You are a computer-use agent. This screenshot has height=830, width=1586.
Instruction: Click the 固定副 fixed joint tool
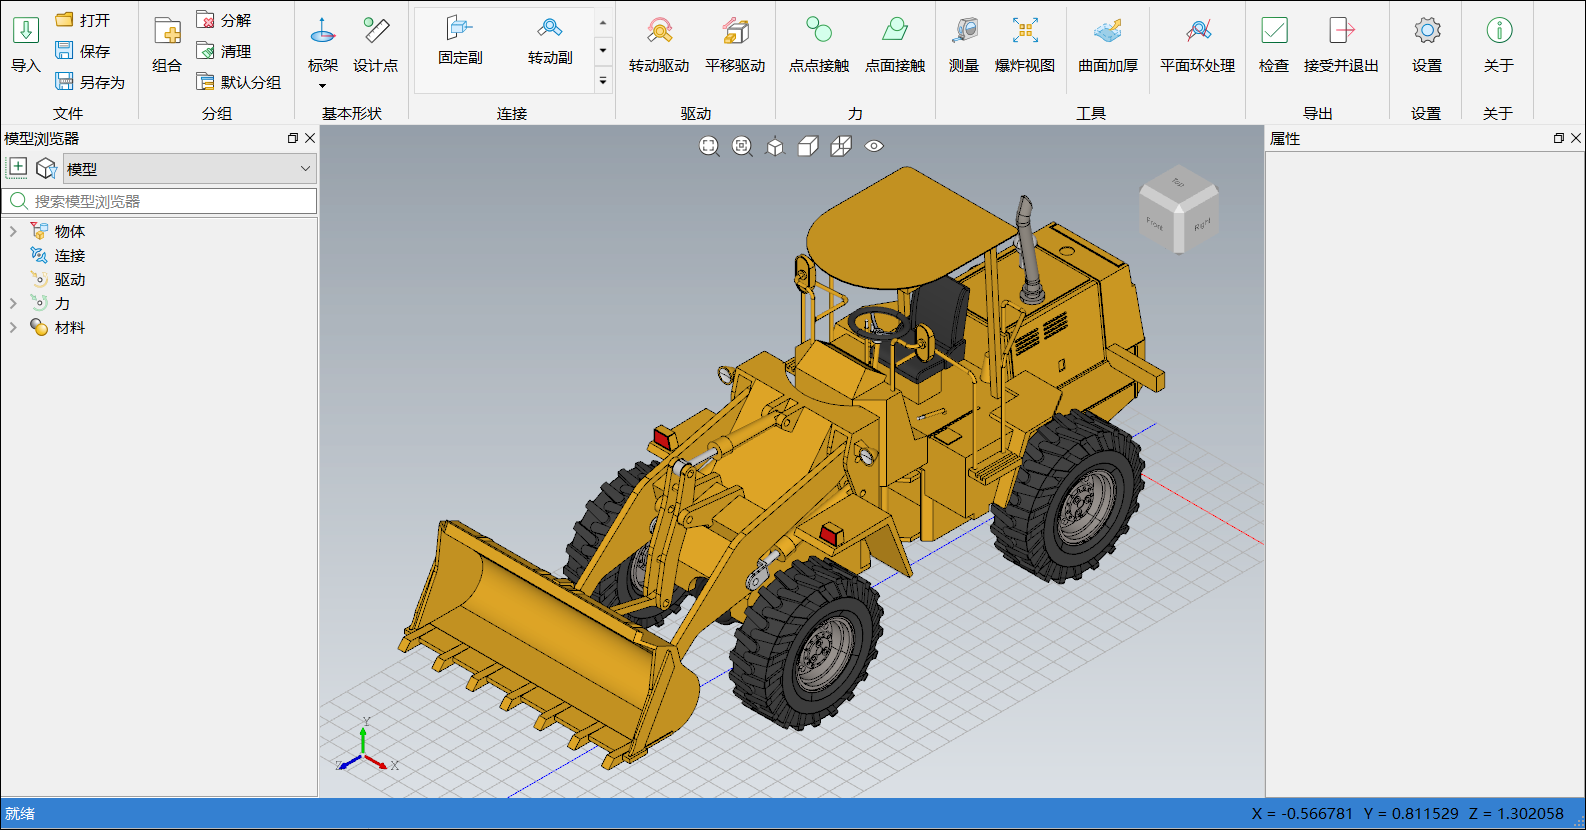pyautogui.click(x=460, y=41)
